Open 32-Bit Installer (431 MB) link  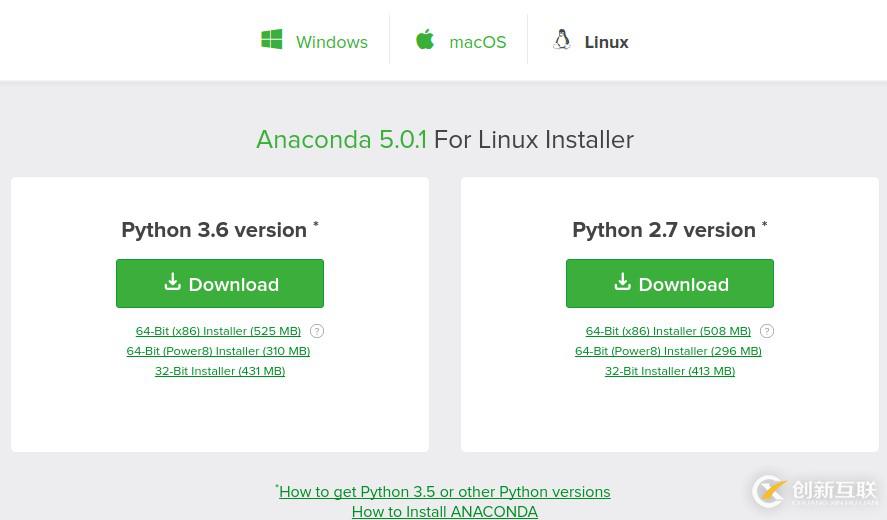point(220,371)
